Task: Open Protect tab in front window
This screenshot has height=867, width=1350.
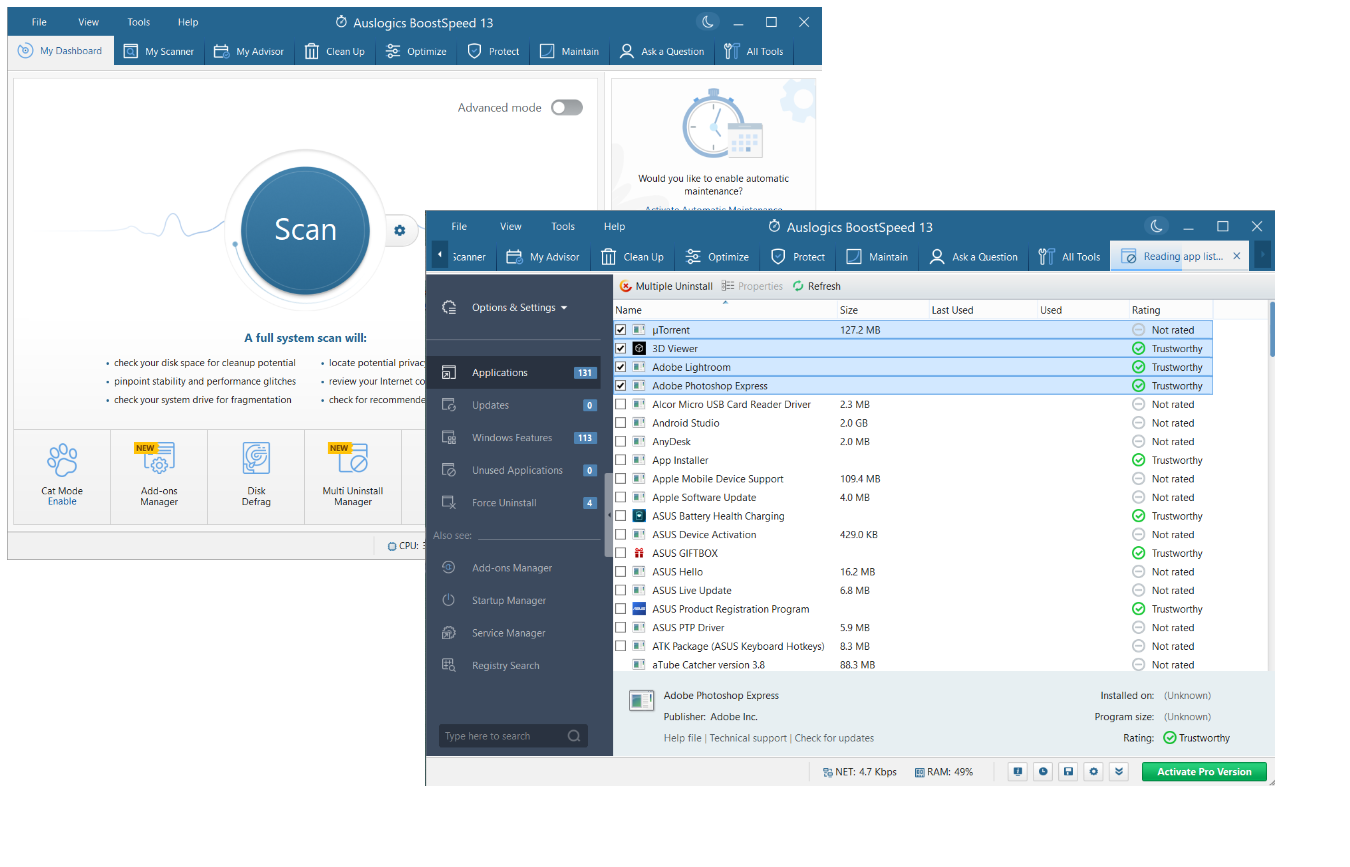Action: [x=797, y=257]
